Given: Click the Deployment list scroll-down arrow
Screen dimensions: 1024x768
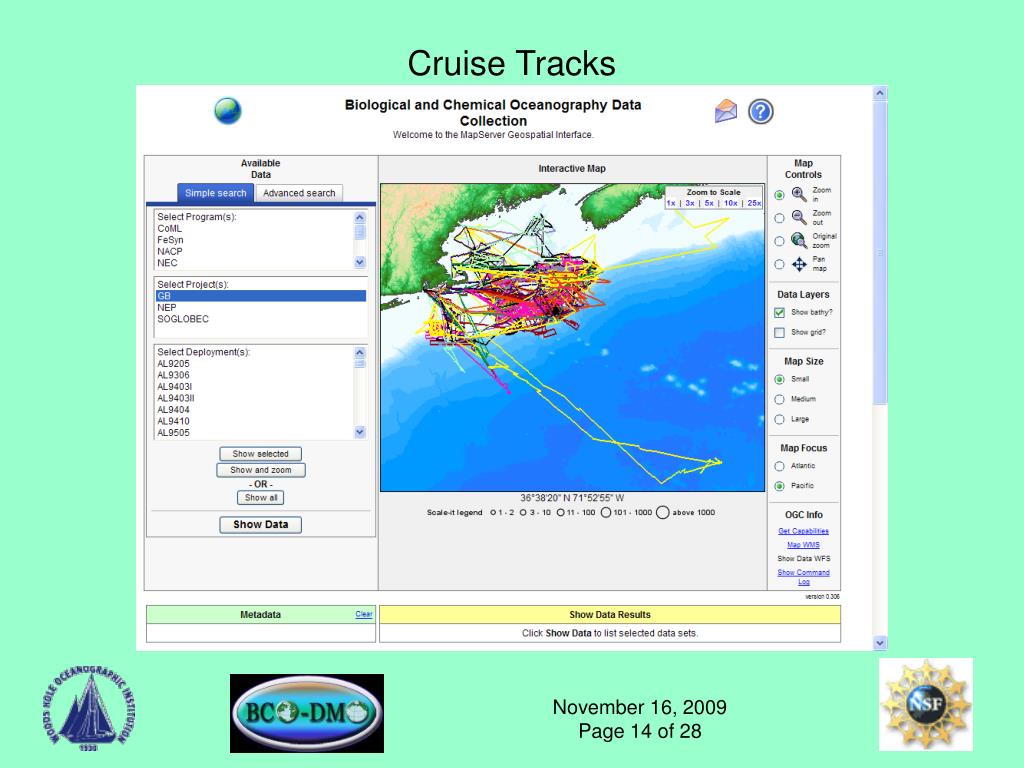Looking at the screenshot, I should click(x=360, y=432).
